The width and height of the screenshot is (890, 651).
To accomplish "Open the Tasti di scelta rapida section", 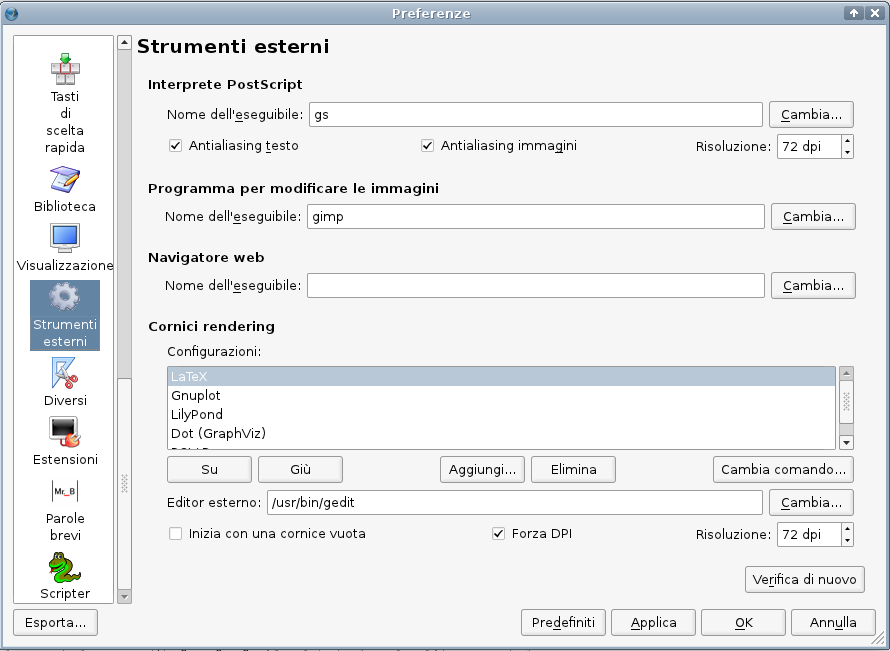I will 65,70.
